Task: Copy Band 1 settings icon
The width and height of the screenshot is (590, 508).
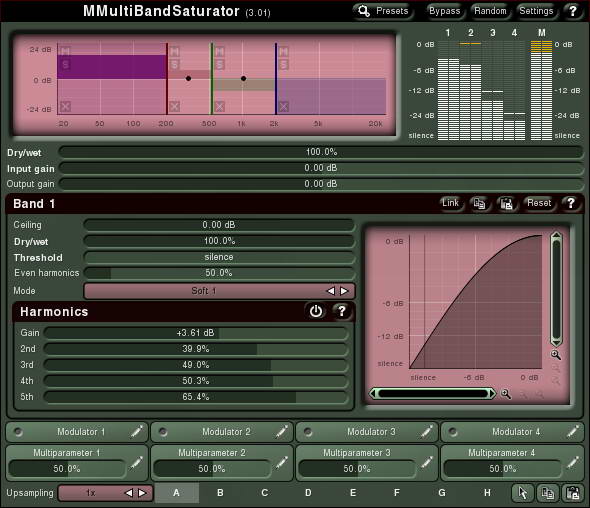Action: point(479,203)
